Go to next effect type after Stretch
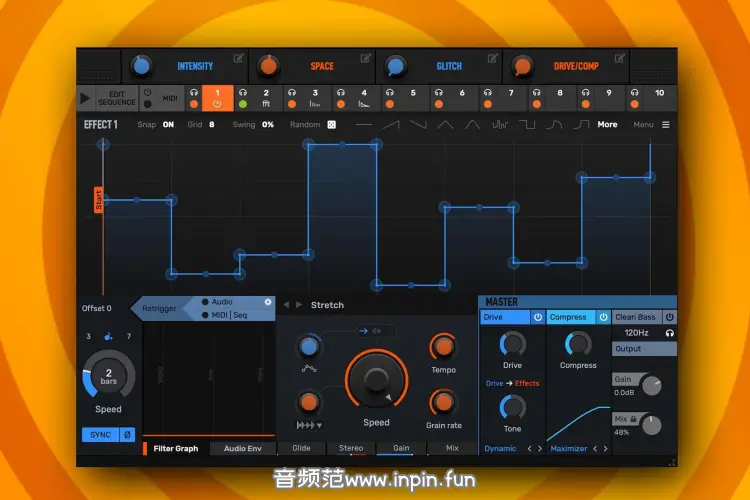Image resolution: width=750 pixels, height=500 pixels. [299, 305]
